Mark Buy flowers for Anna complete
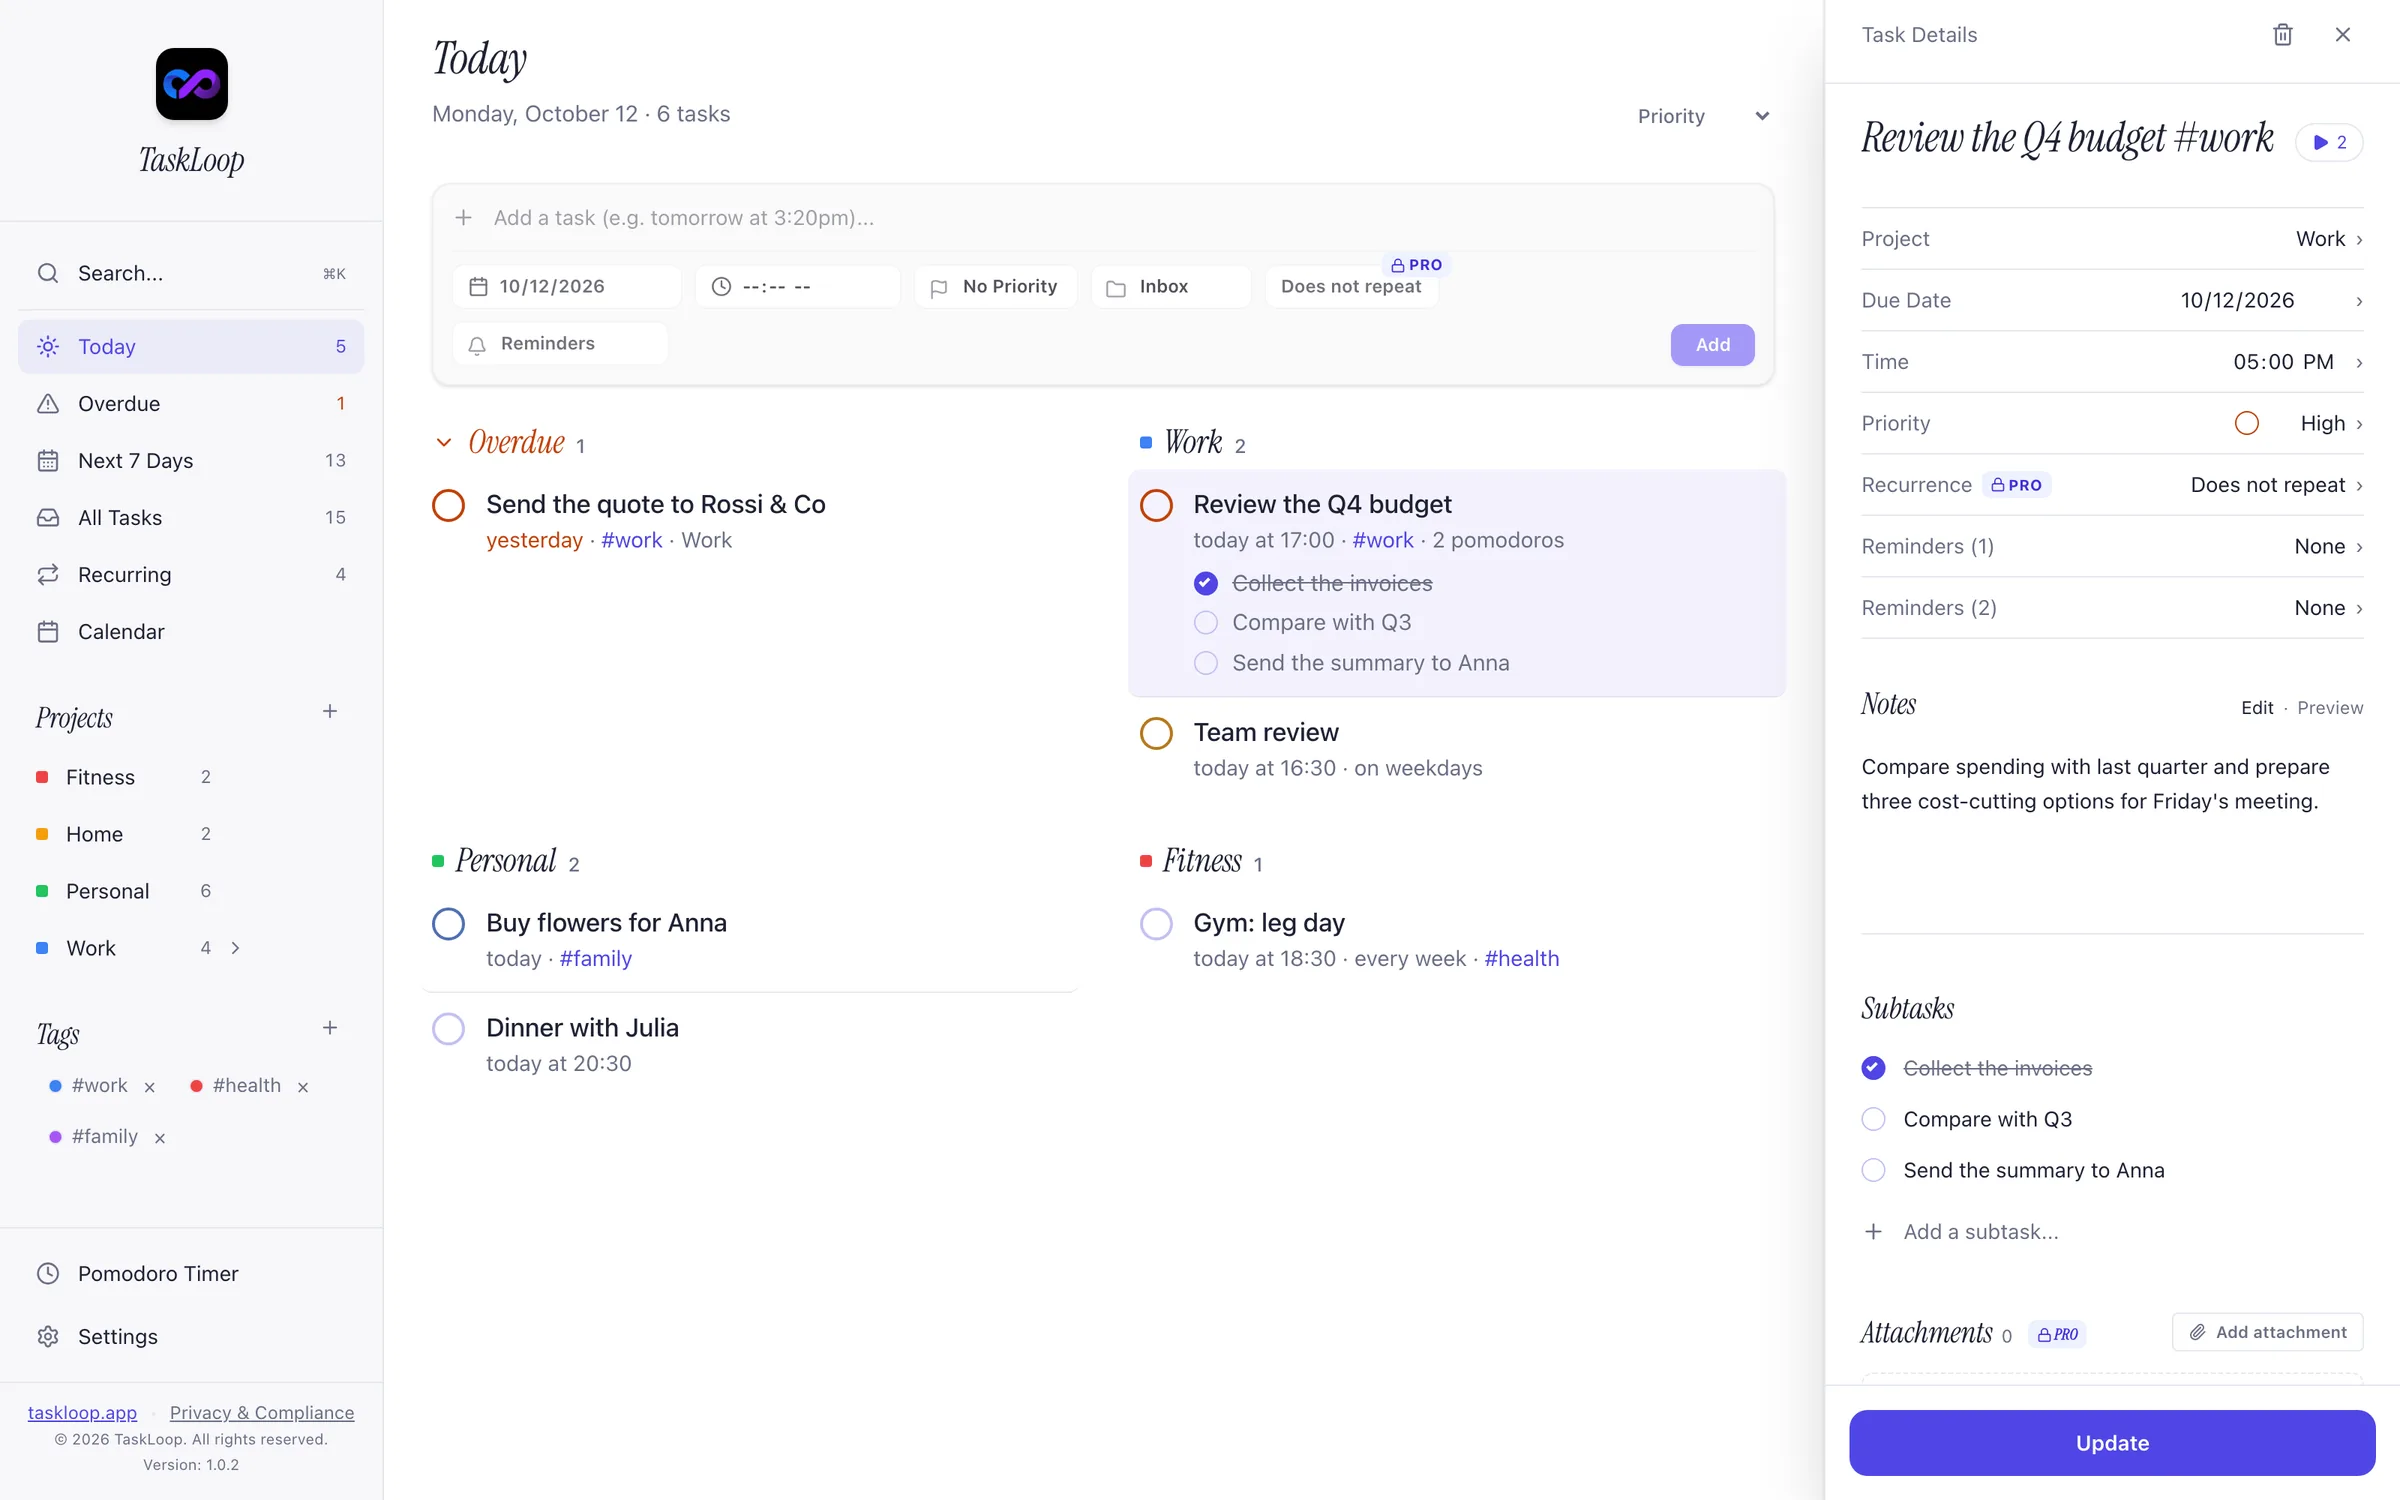 [448, 923]
